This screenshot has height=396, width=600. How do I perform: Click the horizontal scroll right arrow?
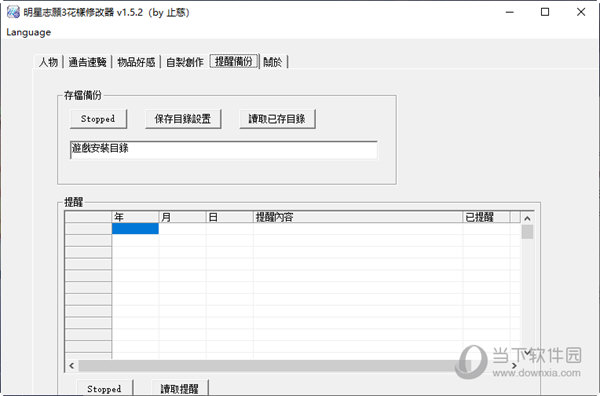(x=514, y=366)
